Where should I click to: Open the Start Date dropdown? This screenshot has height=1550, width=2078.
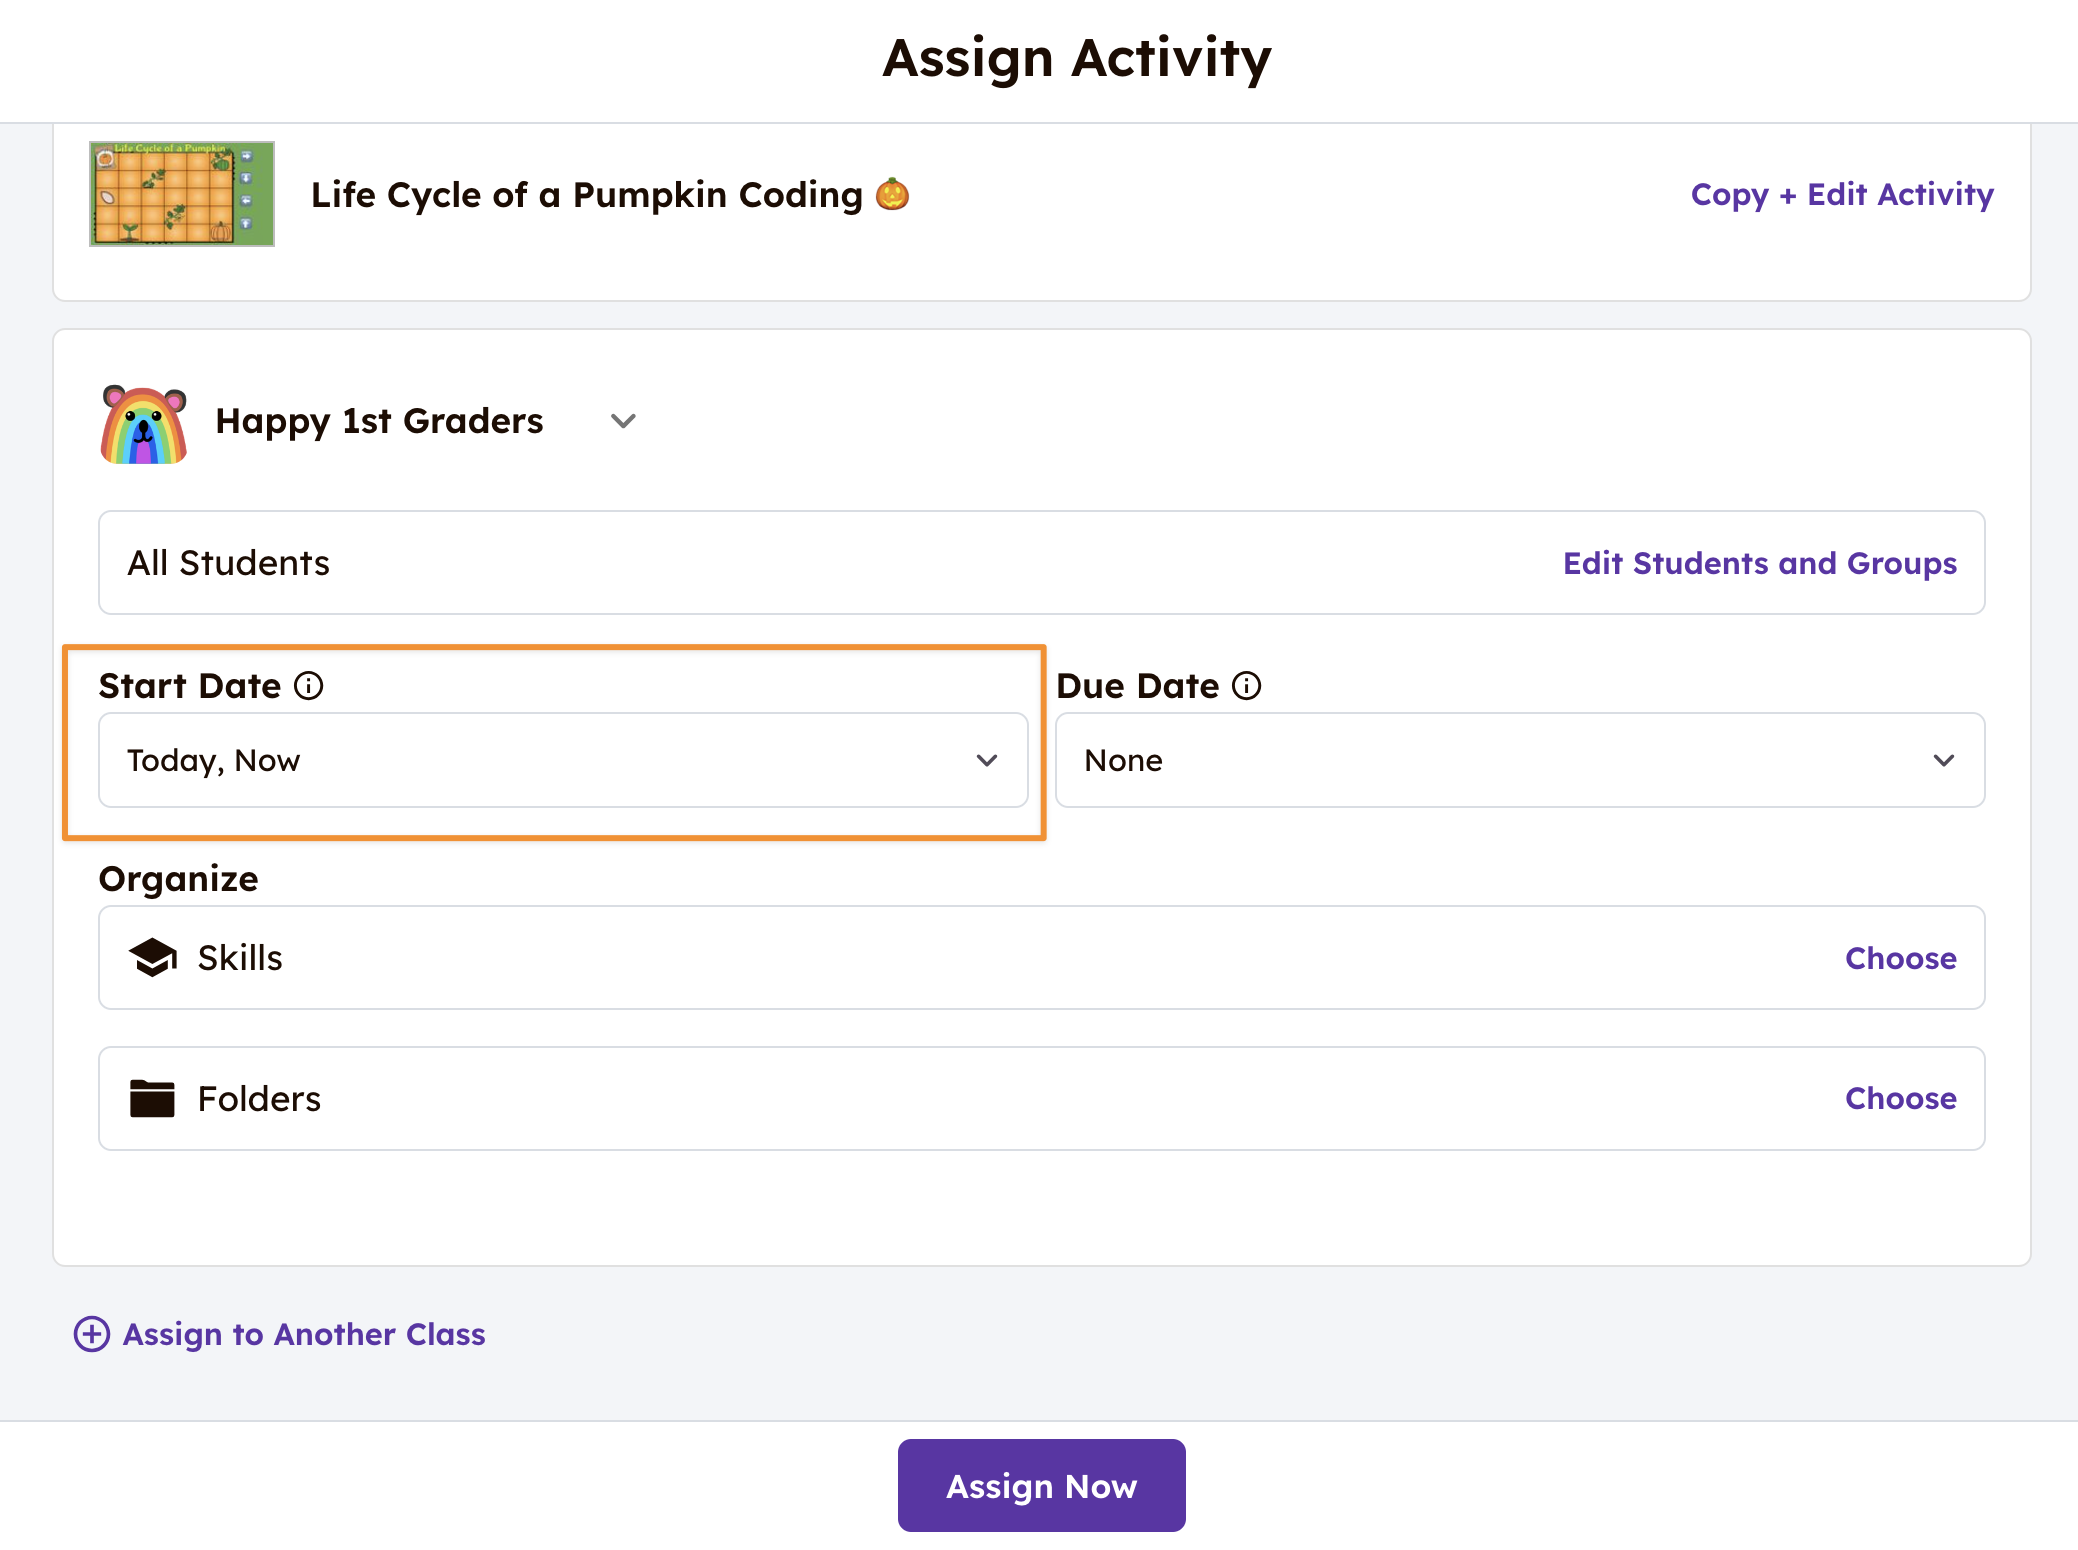click(563, 760)
